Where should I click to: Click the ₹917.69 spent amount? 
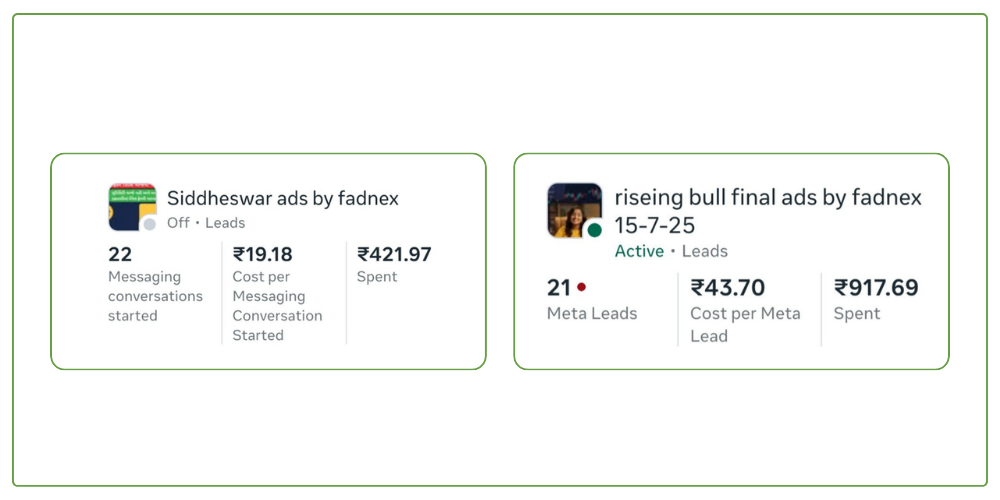[x=876, y=288]
